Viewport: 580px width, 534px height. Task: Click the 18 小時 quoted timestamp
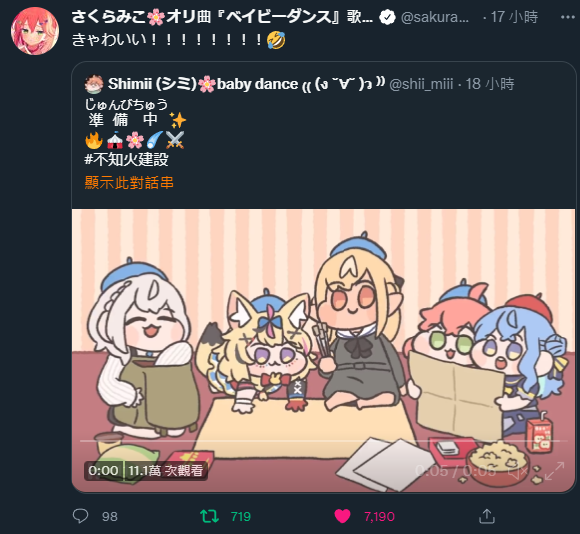click(x=490, y=84)
